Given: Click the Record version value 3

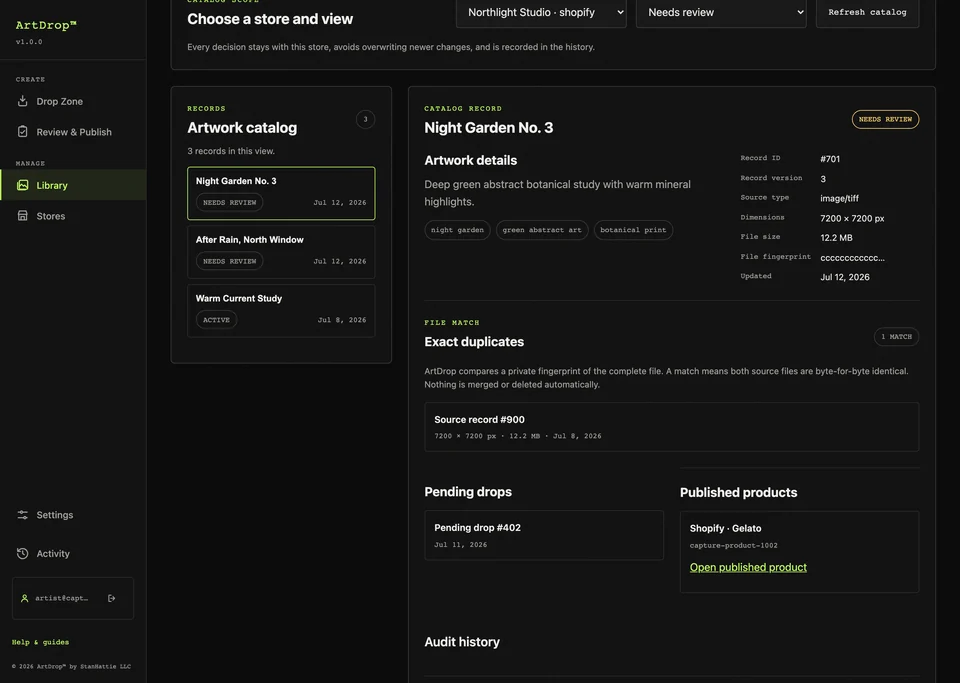Looking at the screenshot, I should click(x=823, y=179).
